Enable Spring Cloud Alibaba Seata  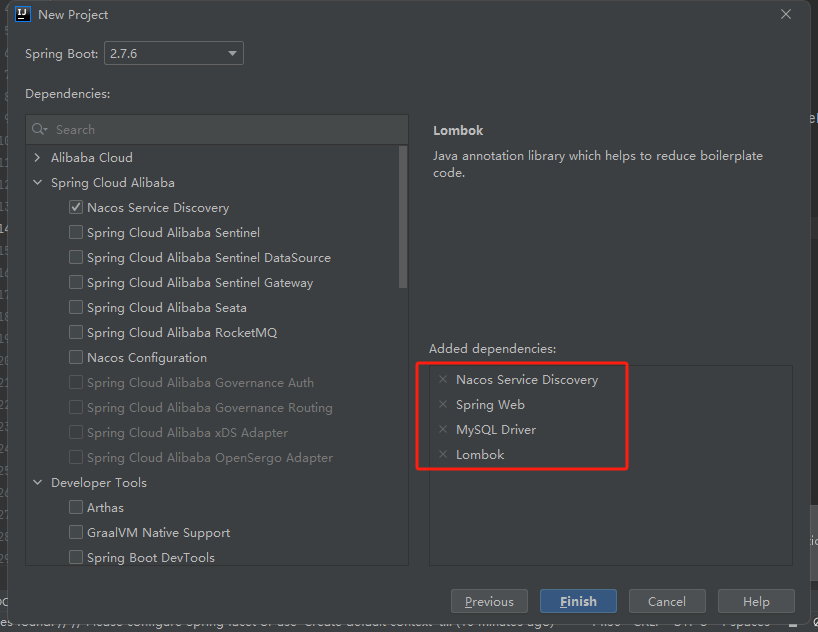pyautogui.click(x=76, y=307)
